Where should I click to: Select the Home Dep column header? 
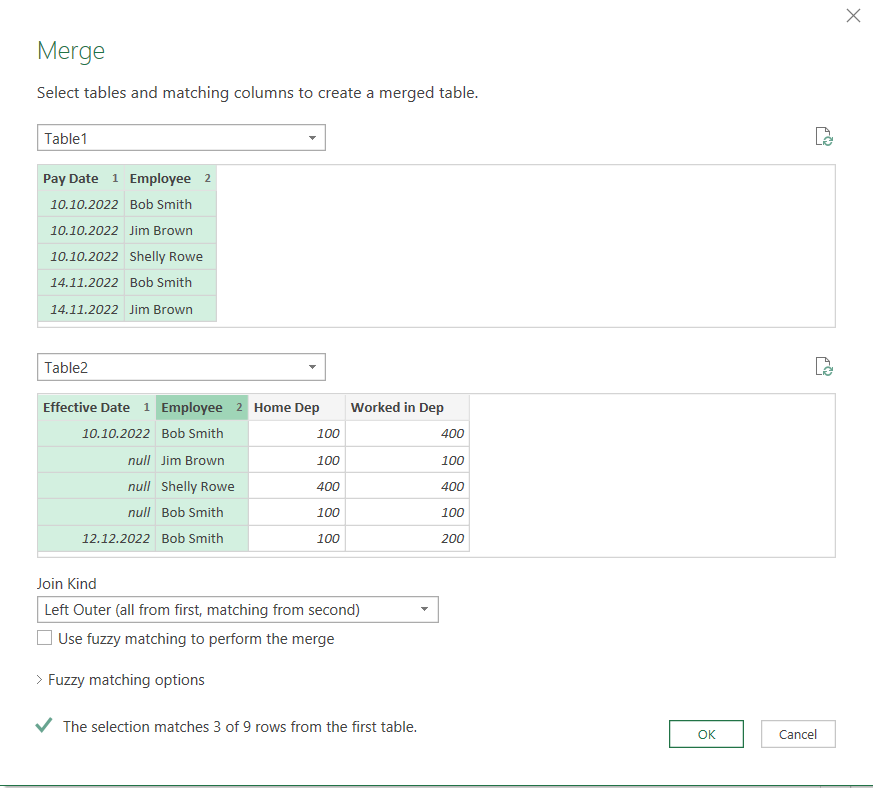286,407
